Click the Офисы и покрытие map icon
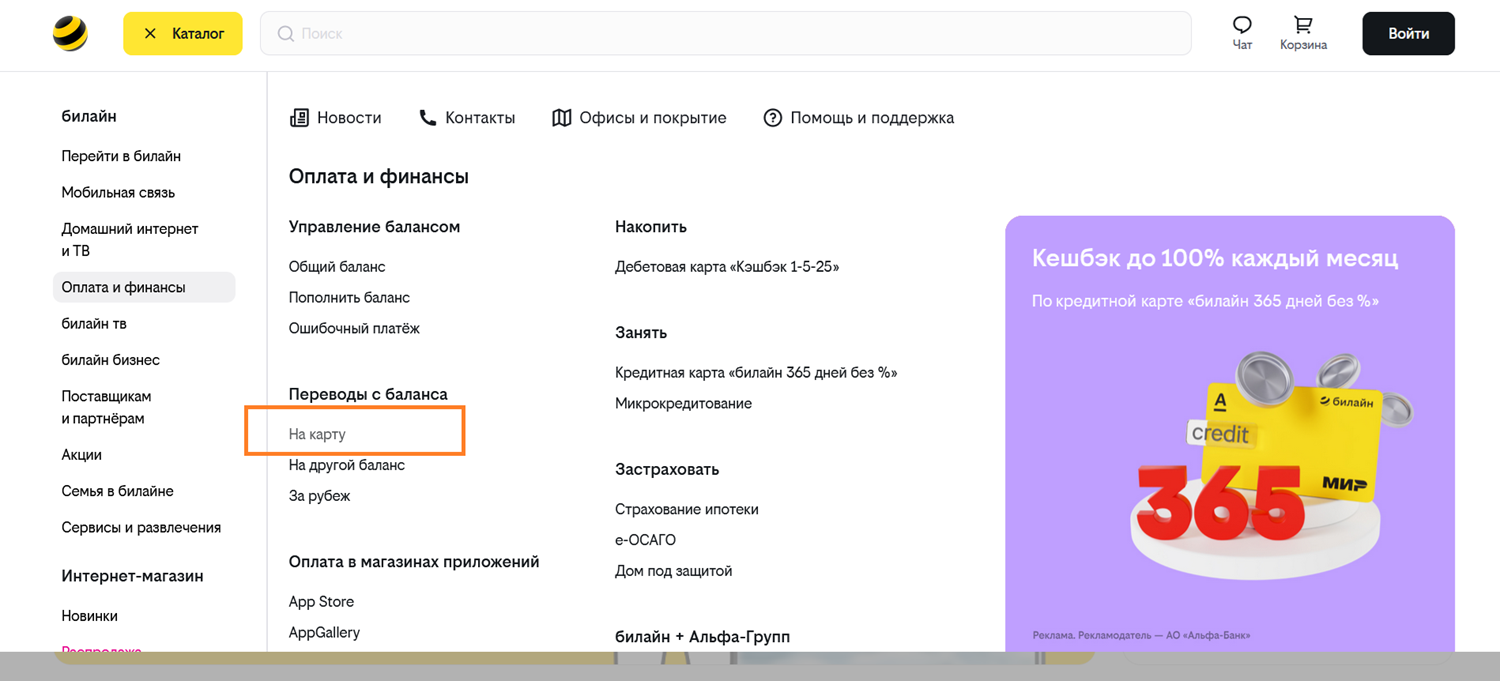Image resolution: width=1500 pixels, height=681 pixels. (562, 118)
